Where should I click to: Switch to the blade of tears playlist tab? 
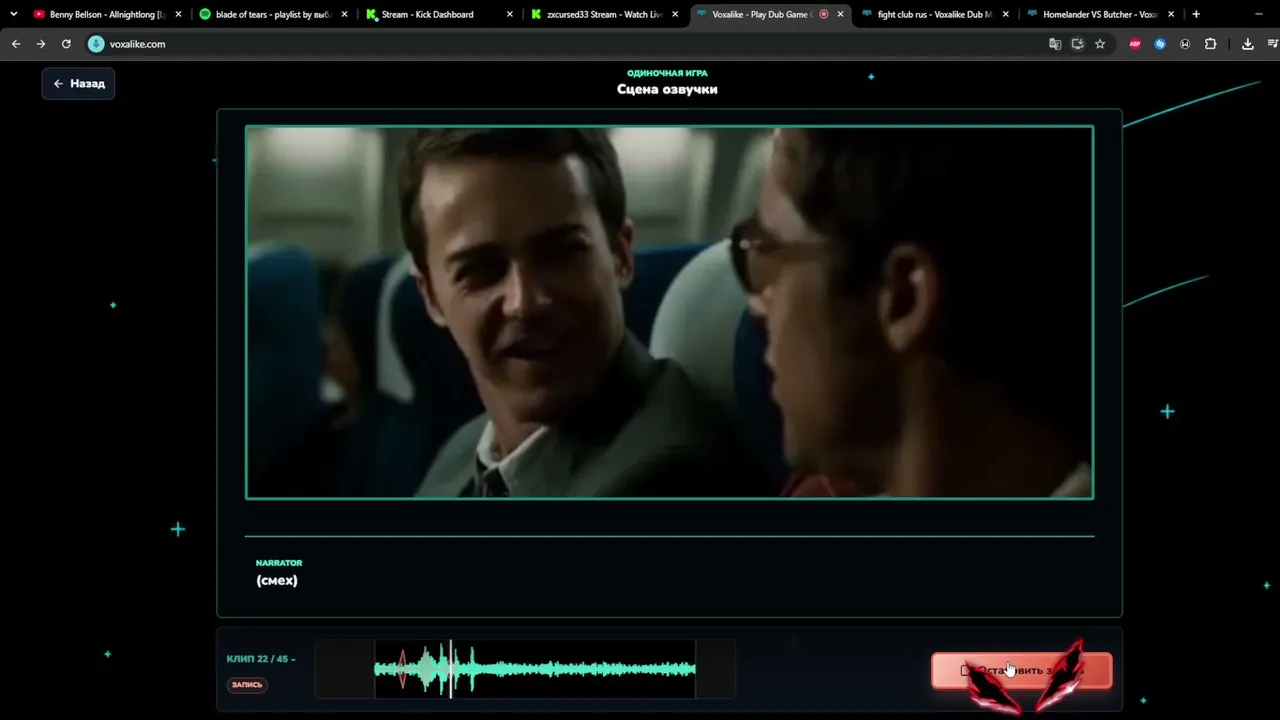tap(272, 14)
